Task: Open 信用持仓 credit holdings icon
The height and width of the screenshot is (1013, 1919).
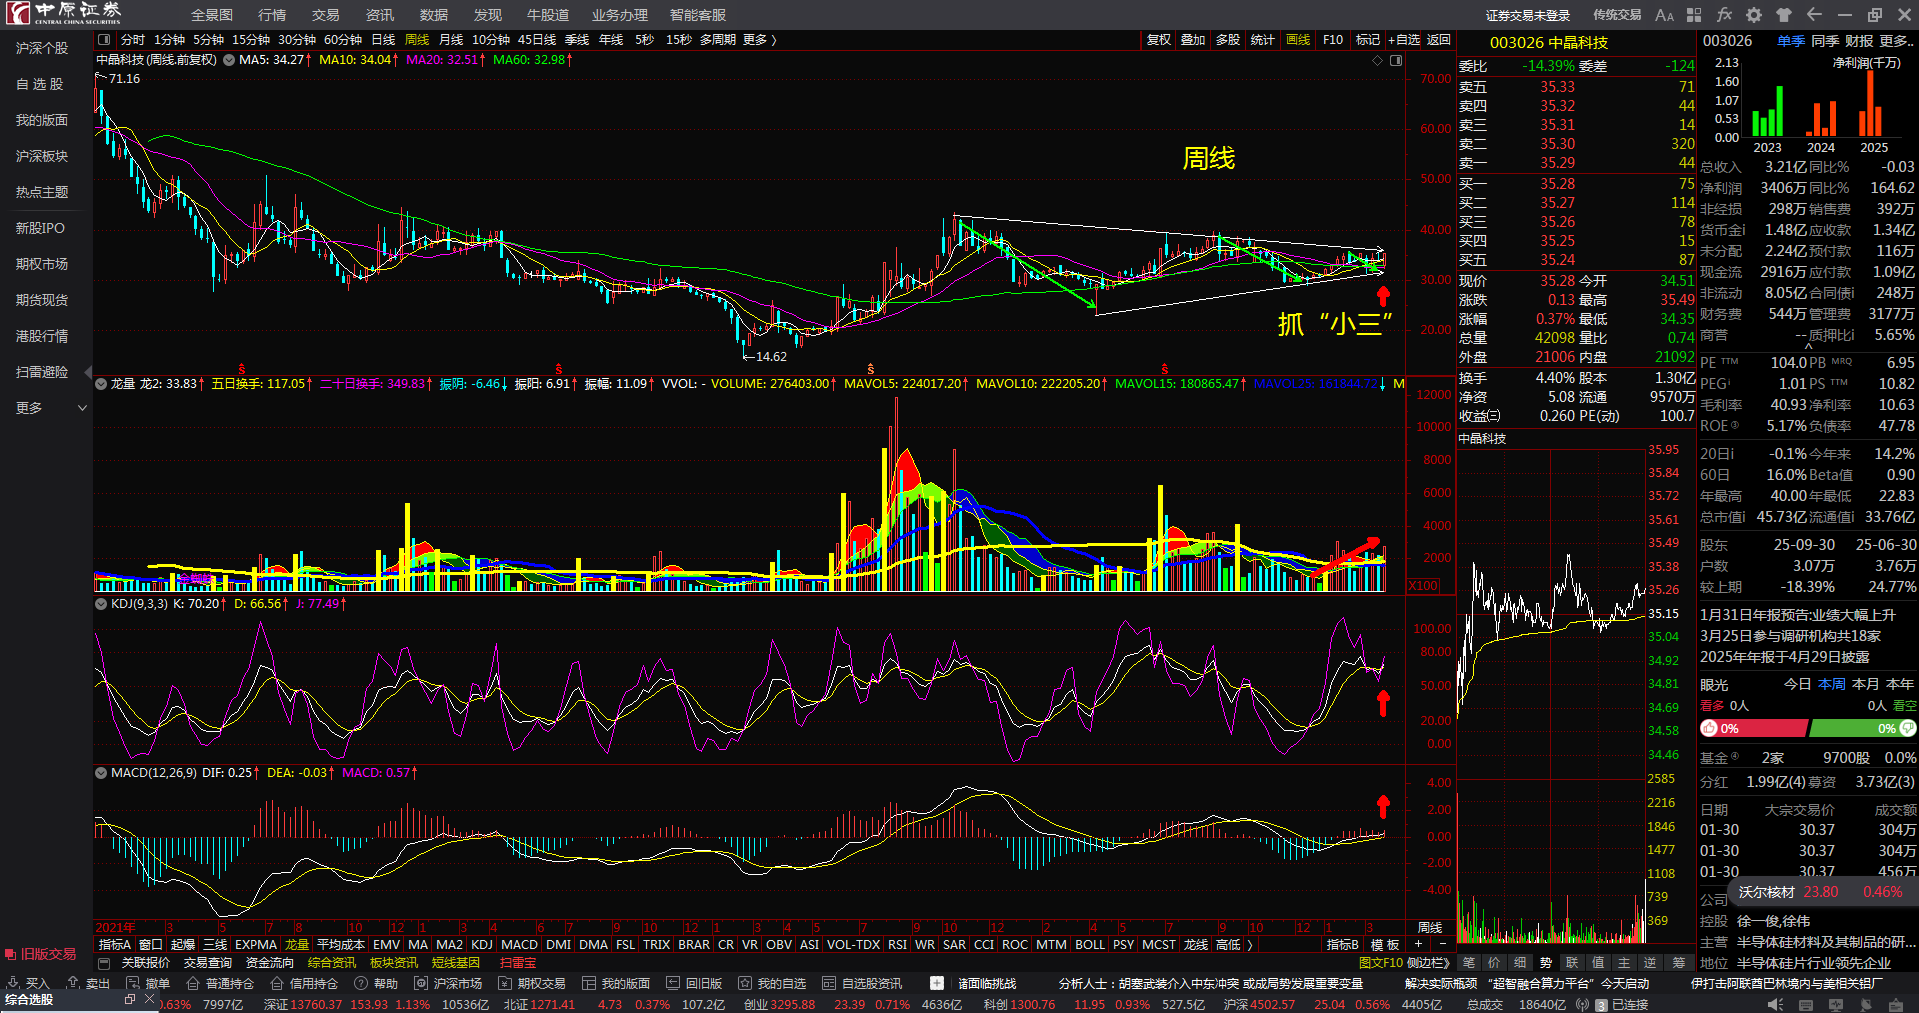Action: (277, 983)
